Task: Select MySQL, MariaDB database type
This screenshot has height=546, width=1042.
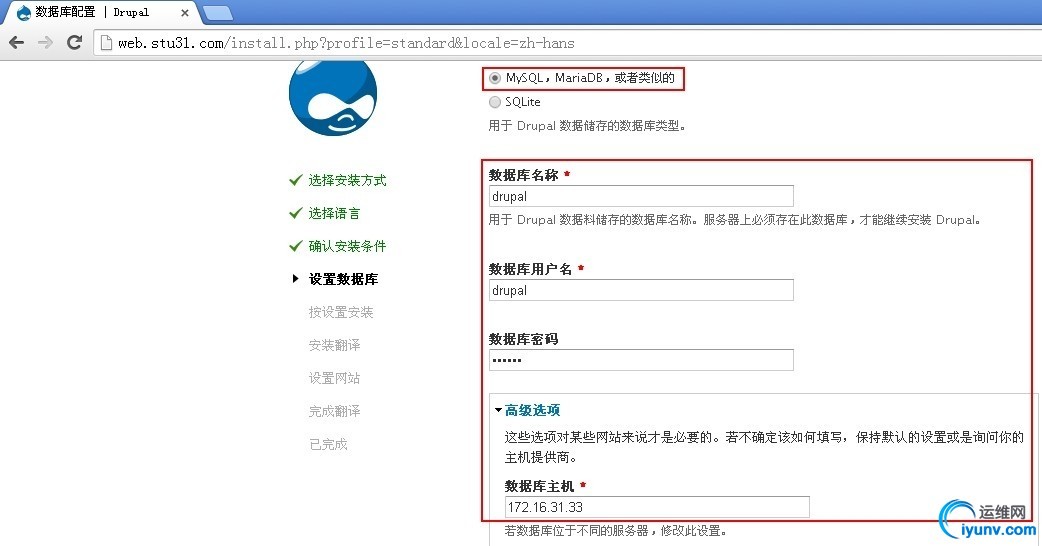Action: (x=494, y=78)
